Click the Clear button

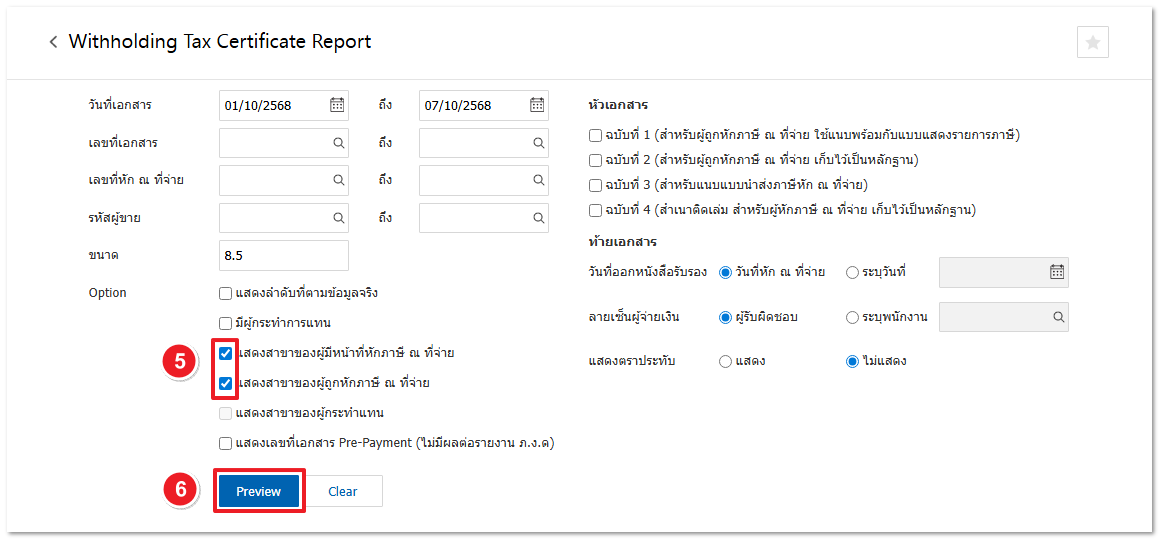click(343, 491)
